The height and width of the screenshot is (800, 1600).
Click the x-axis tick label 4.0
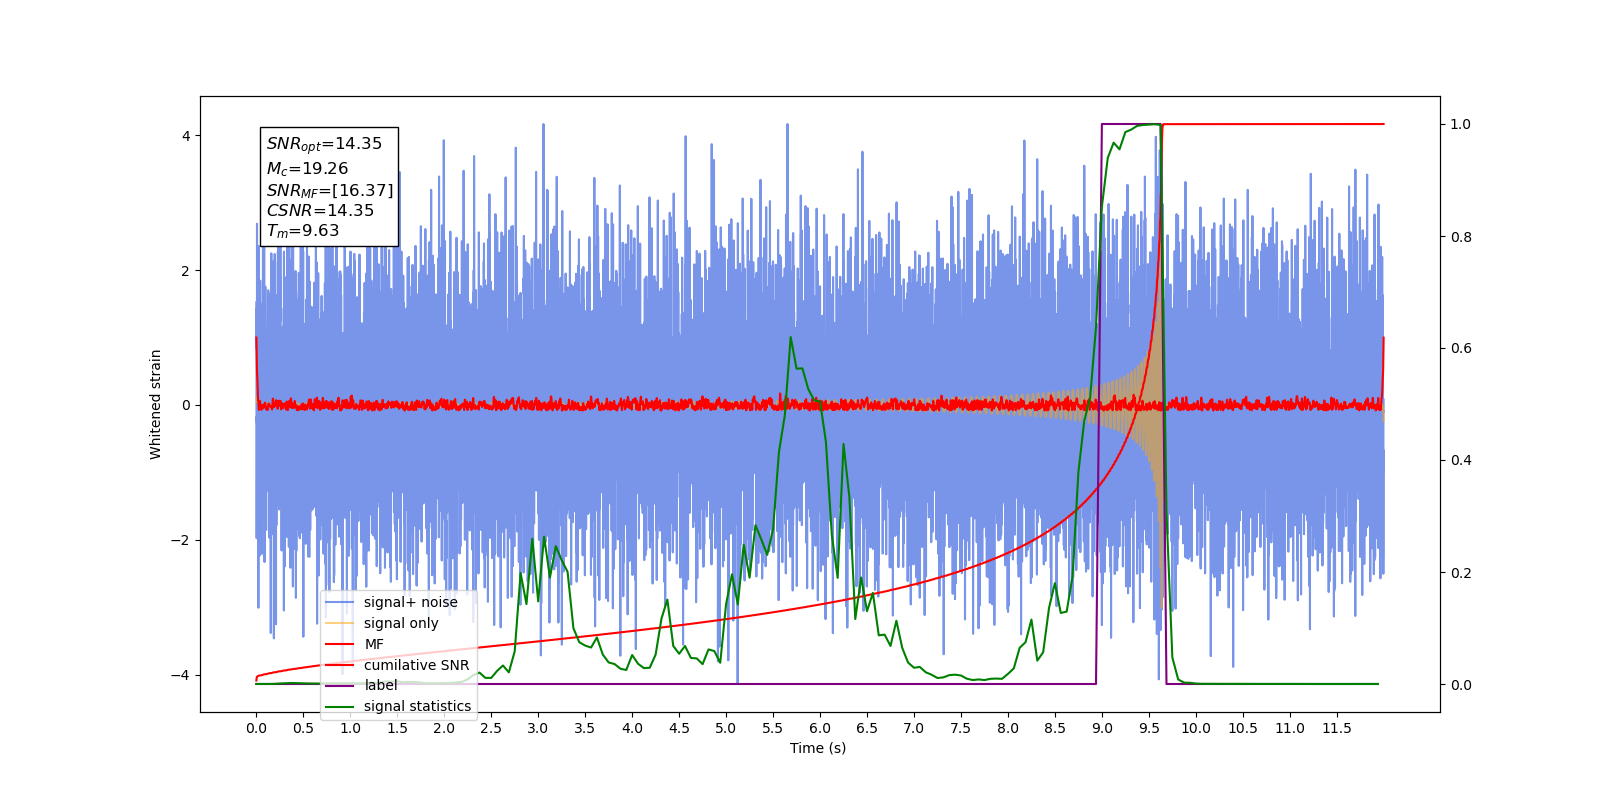632,728
